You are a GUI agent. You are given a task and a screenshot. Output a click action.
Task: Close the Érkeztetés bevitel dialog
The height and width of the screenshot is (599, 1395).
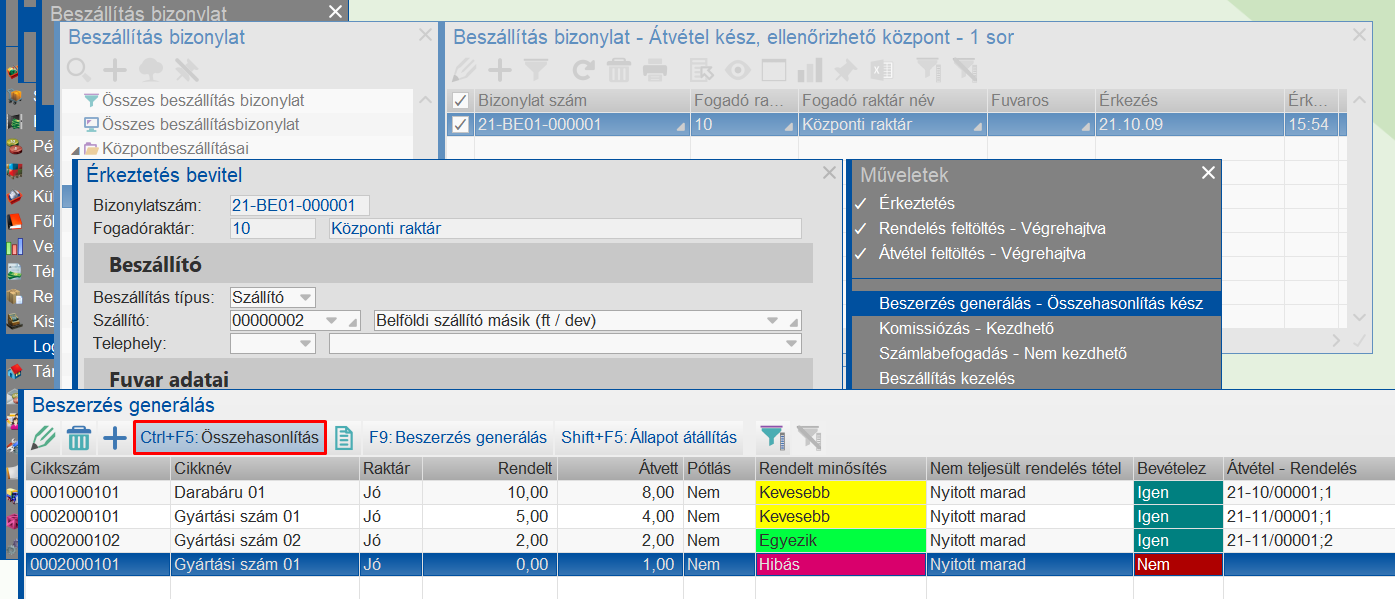(x=829, y=173)
